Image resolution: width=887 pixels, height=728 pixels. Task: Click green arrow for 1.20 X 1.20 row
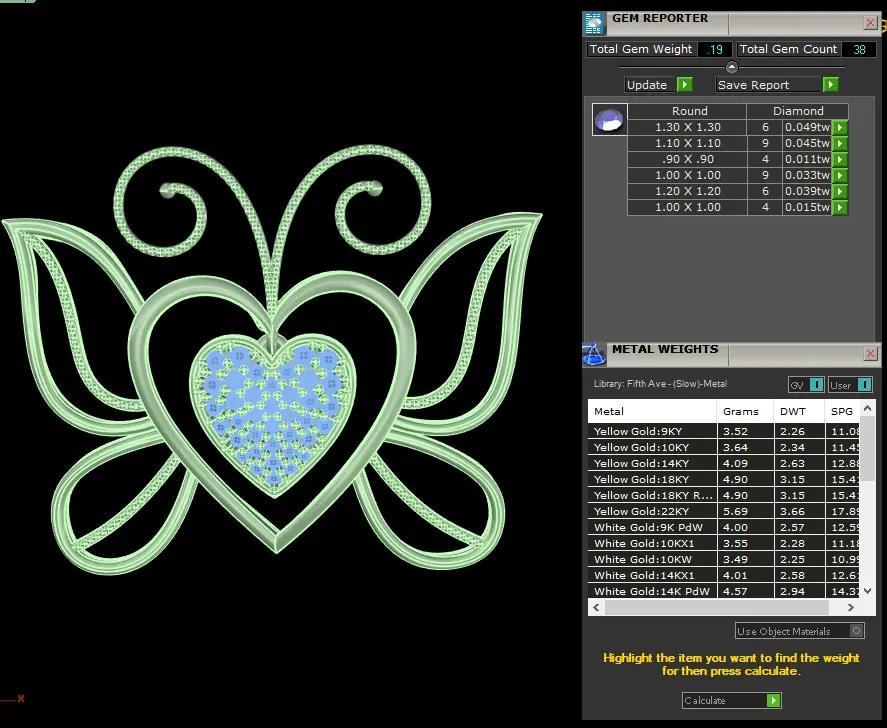pos(840,191)
